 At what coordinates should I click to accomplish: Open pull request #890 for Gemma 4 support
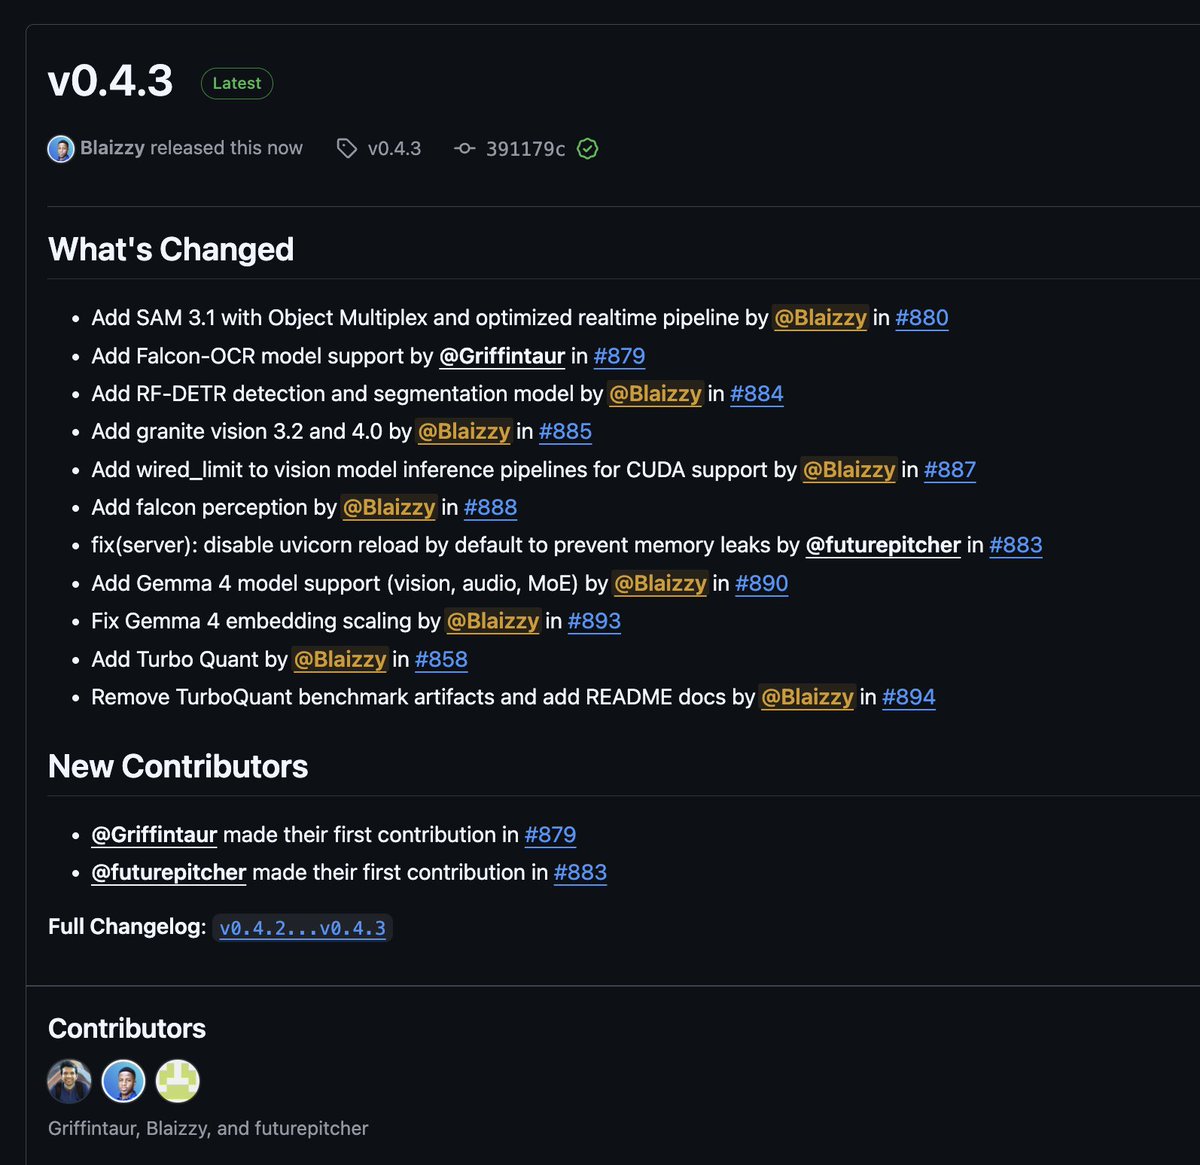(761, 583)
